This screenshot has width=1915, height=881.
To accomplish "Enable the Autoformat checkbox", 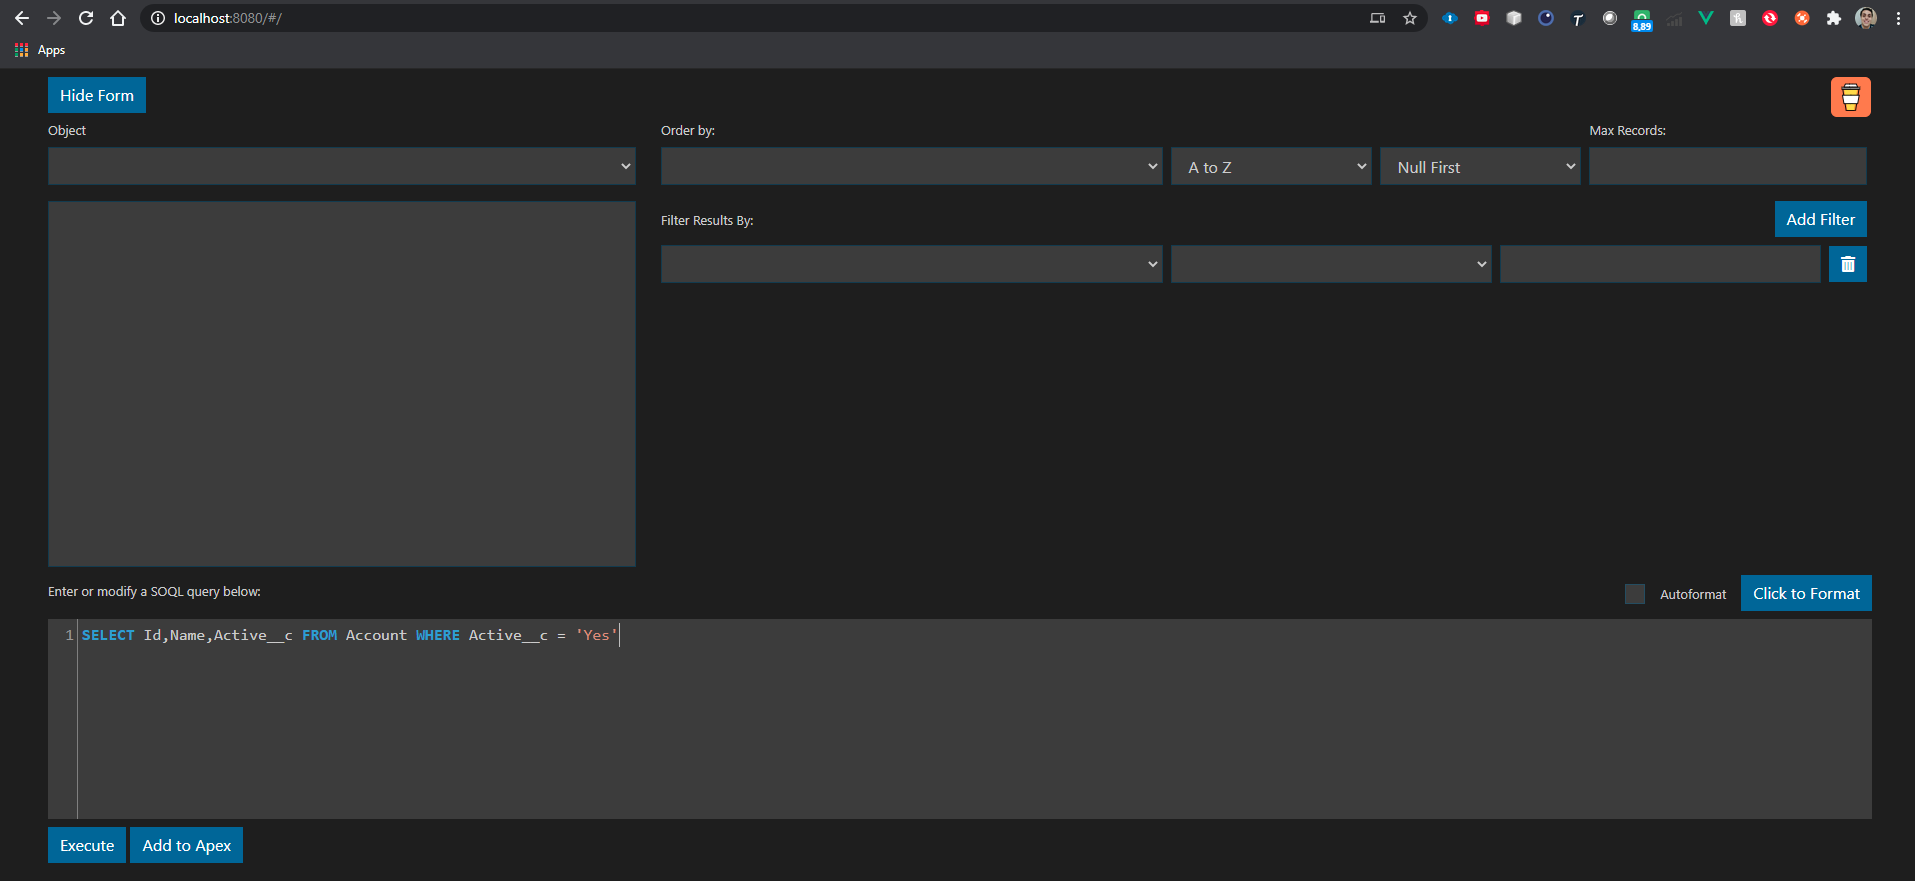I will click(1635, 594).
